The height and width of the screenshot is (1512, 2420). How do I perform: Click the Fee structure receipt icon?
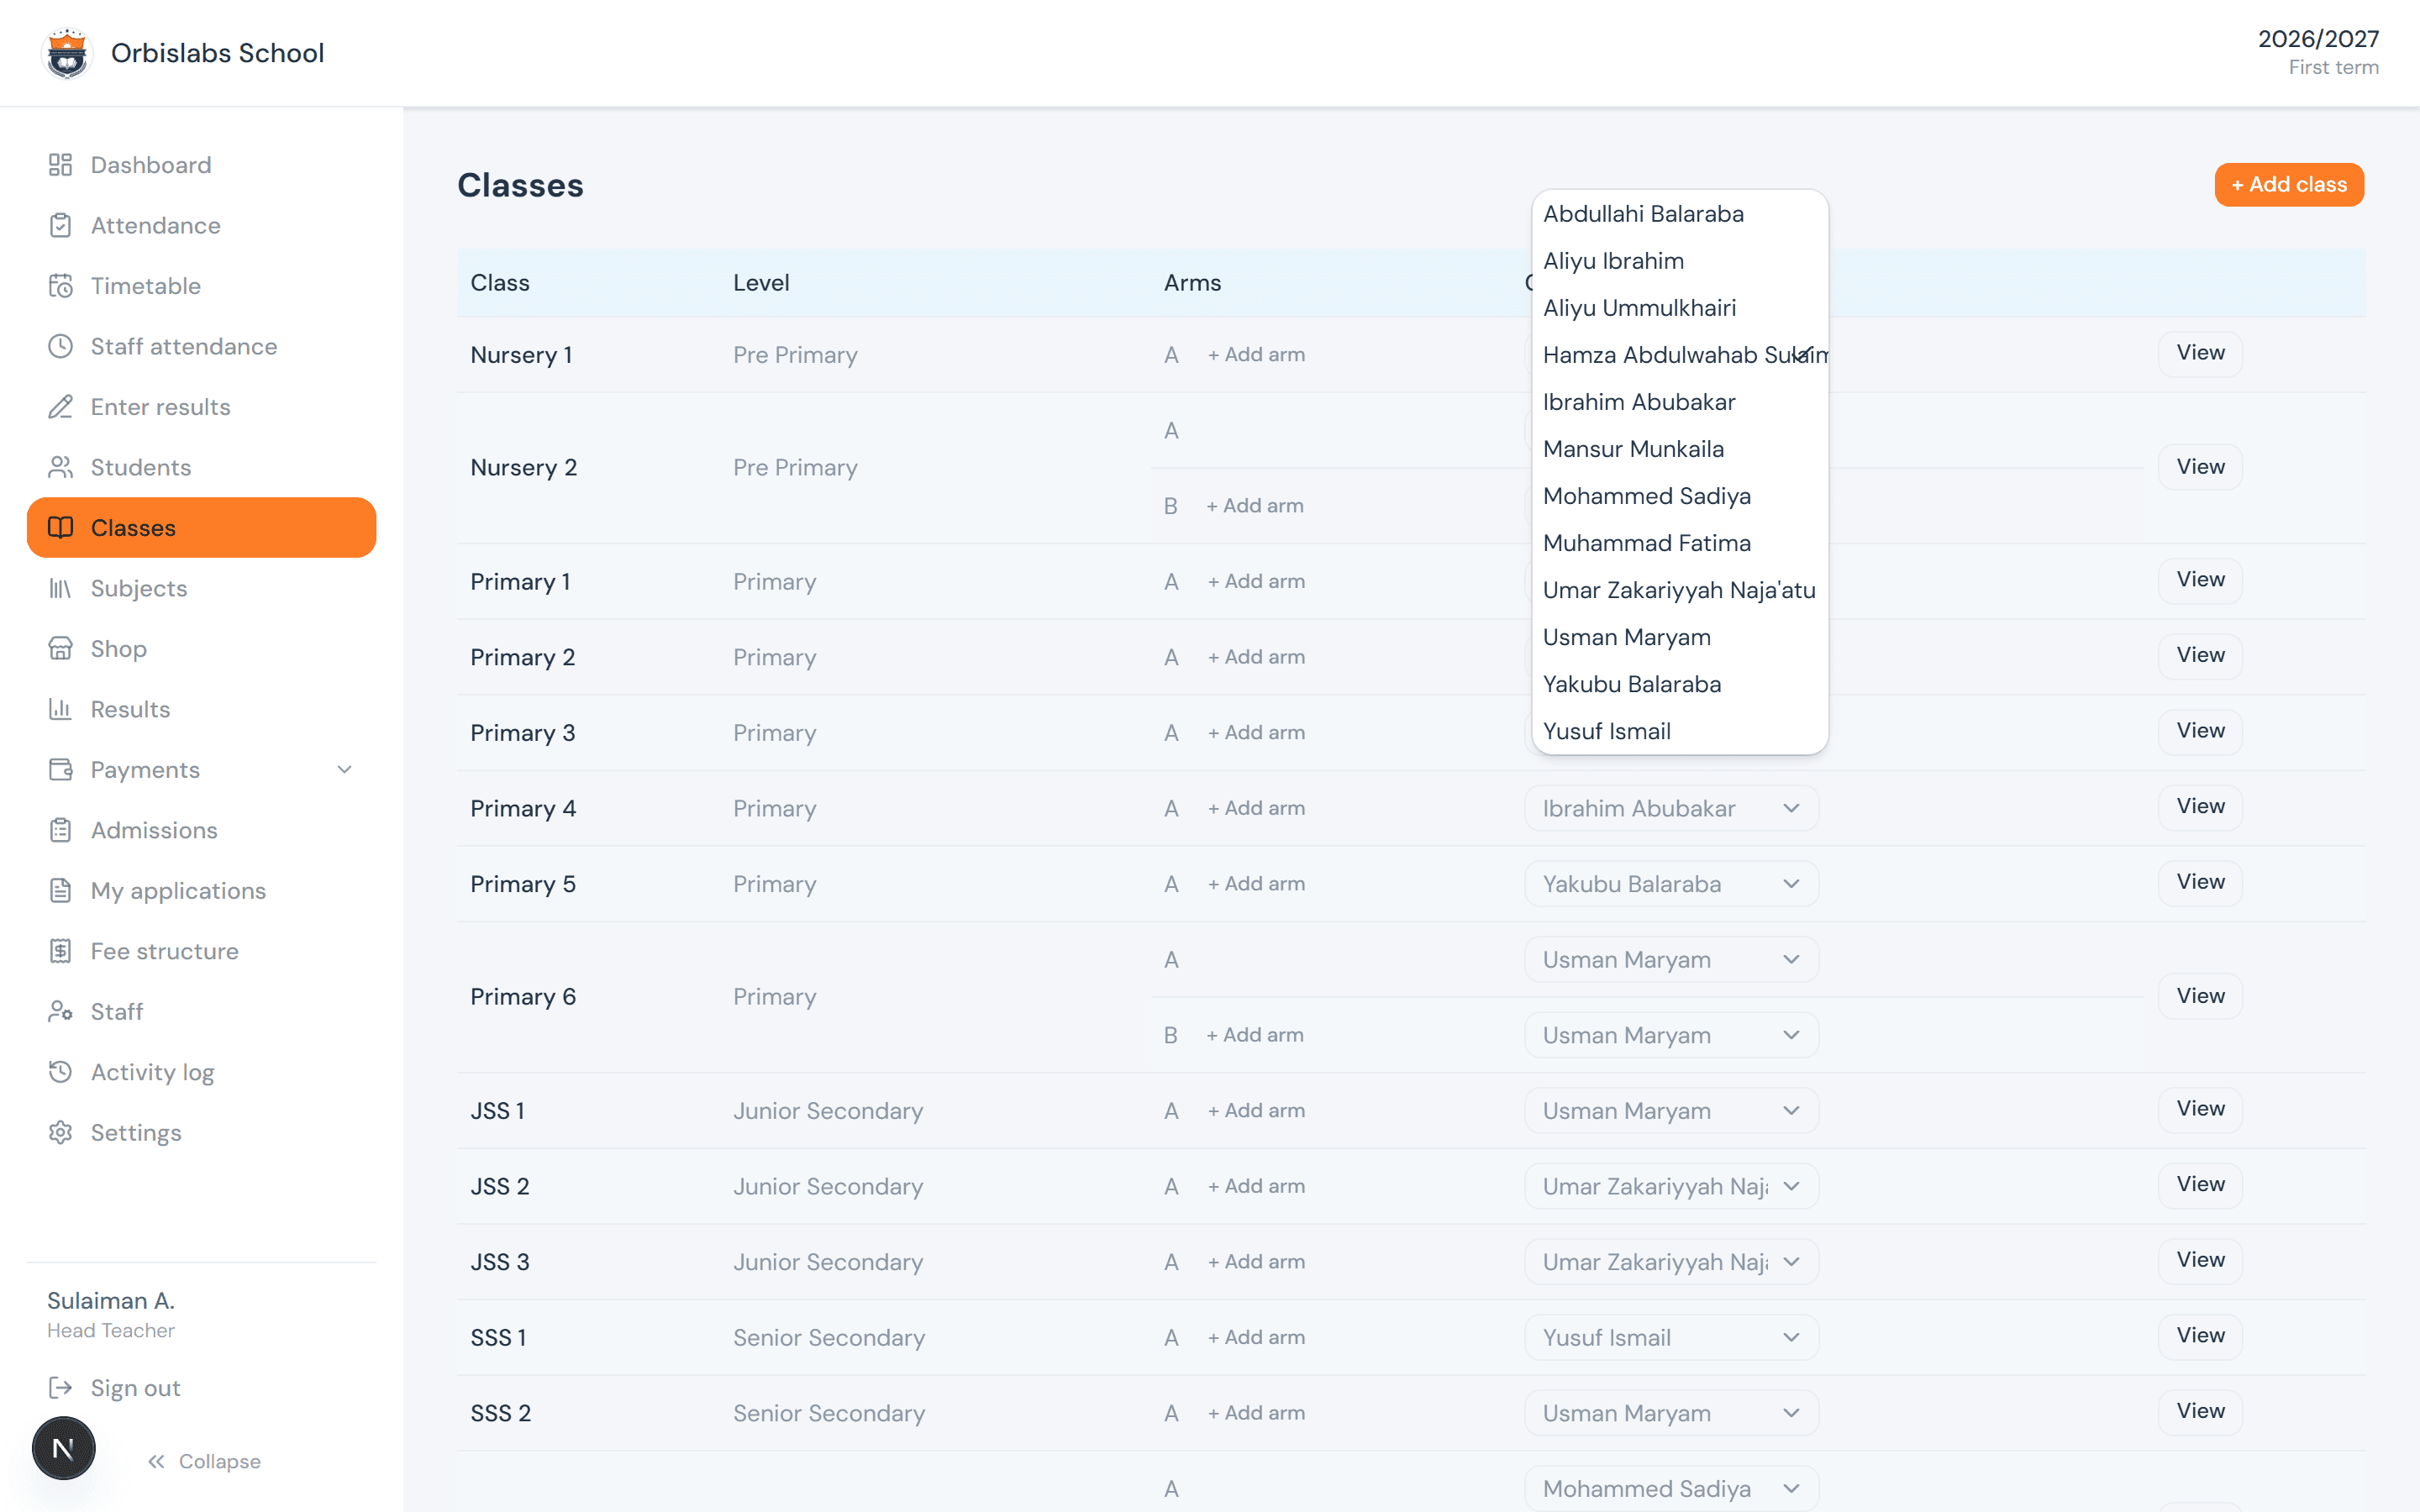(x=60, y=952)
